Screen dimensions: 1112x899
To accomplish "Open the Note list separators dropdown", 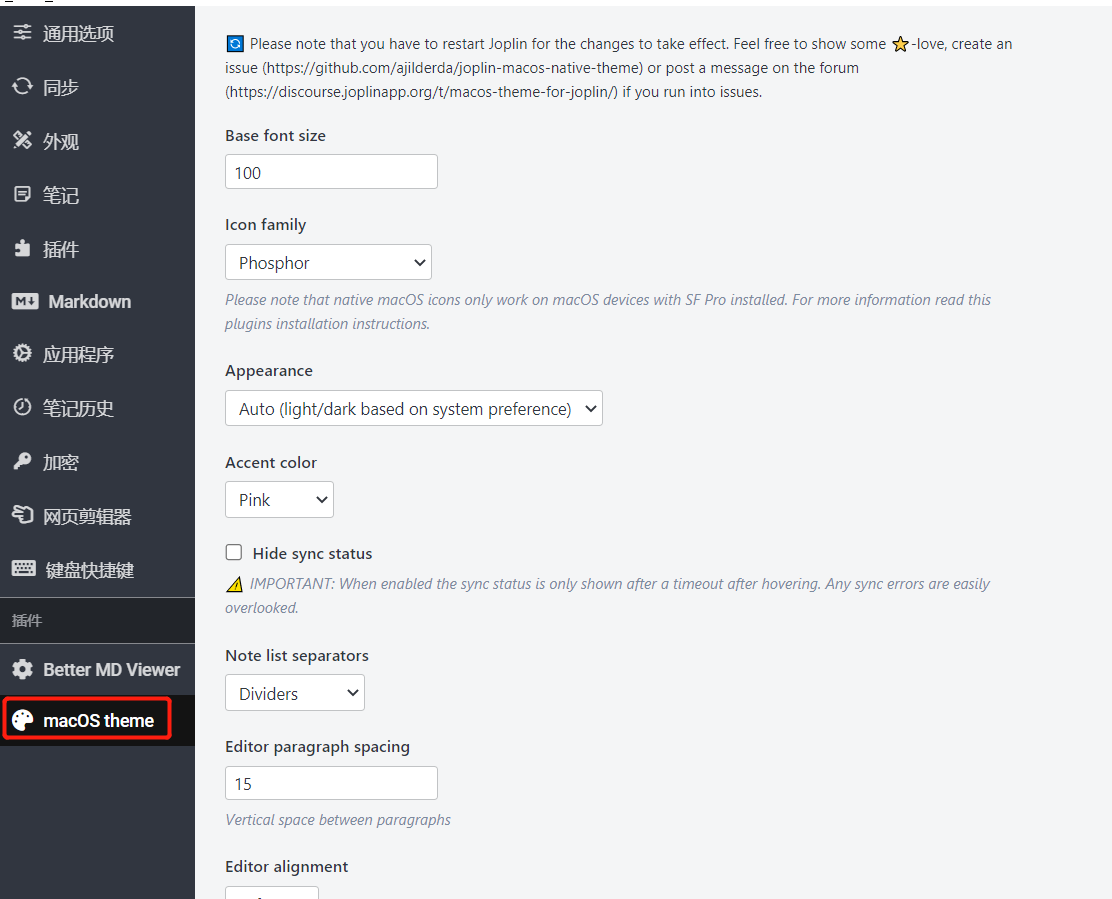I will tap(294, 693).
